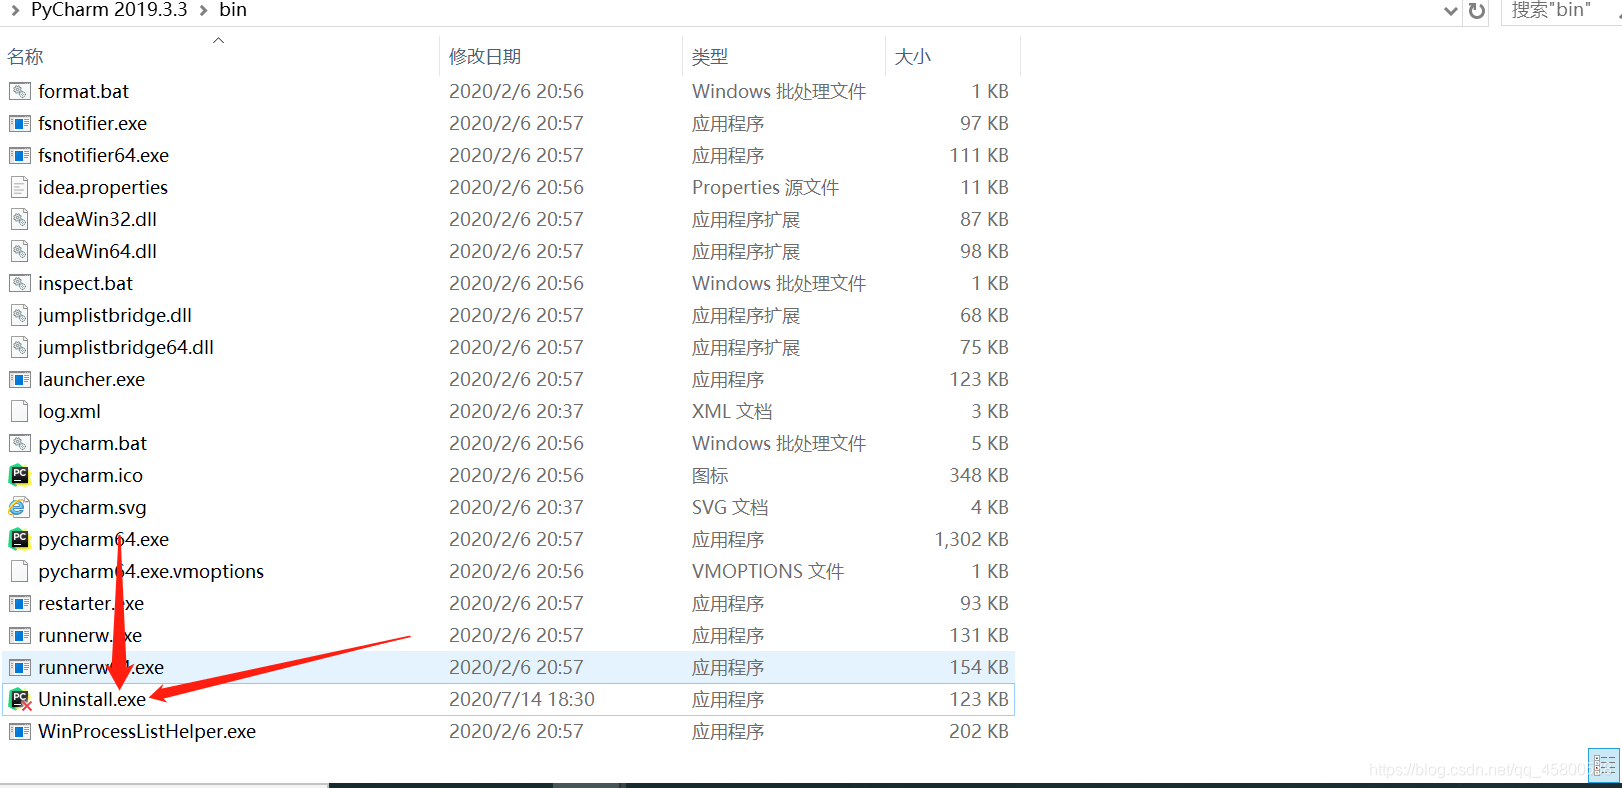Click the VMOPTIONS 文件 type cell
Viewport: 1622px width, 788px height.
point(768,571)
